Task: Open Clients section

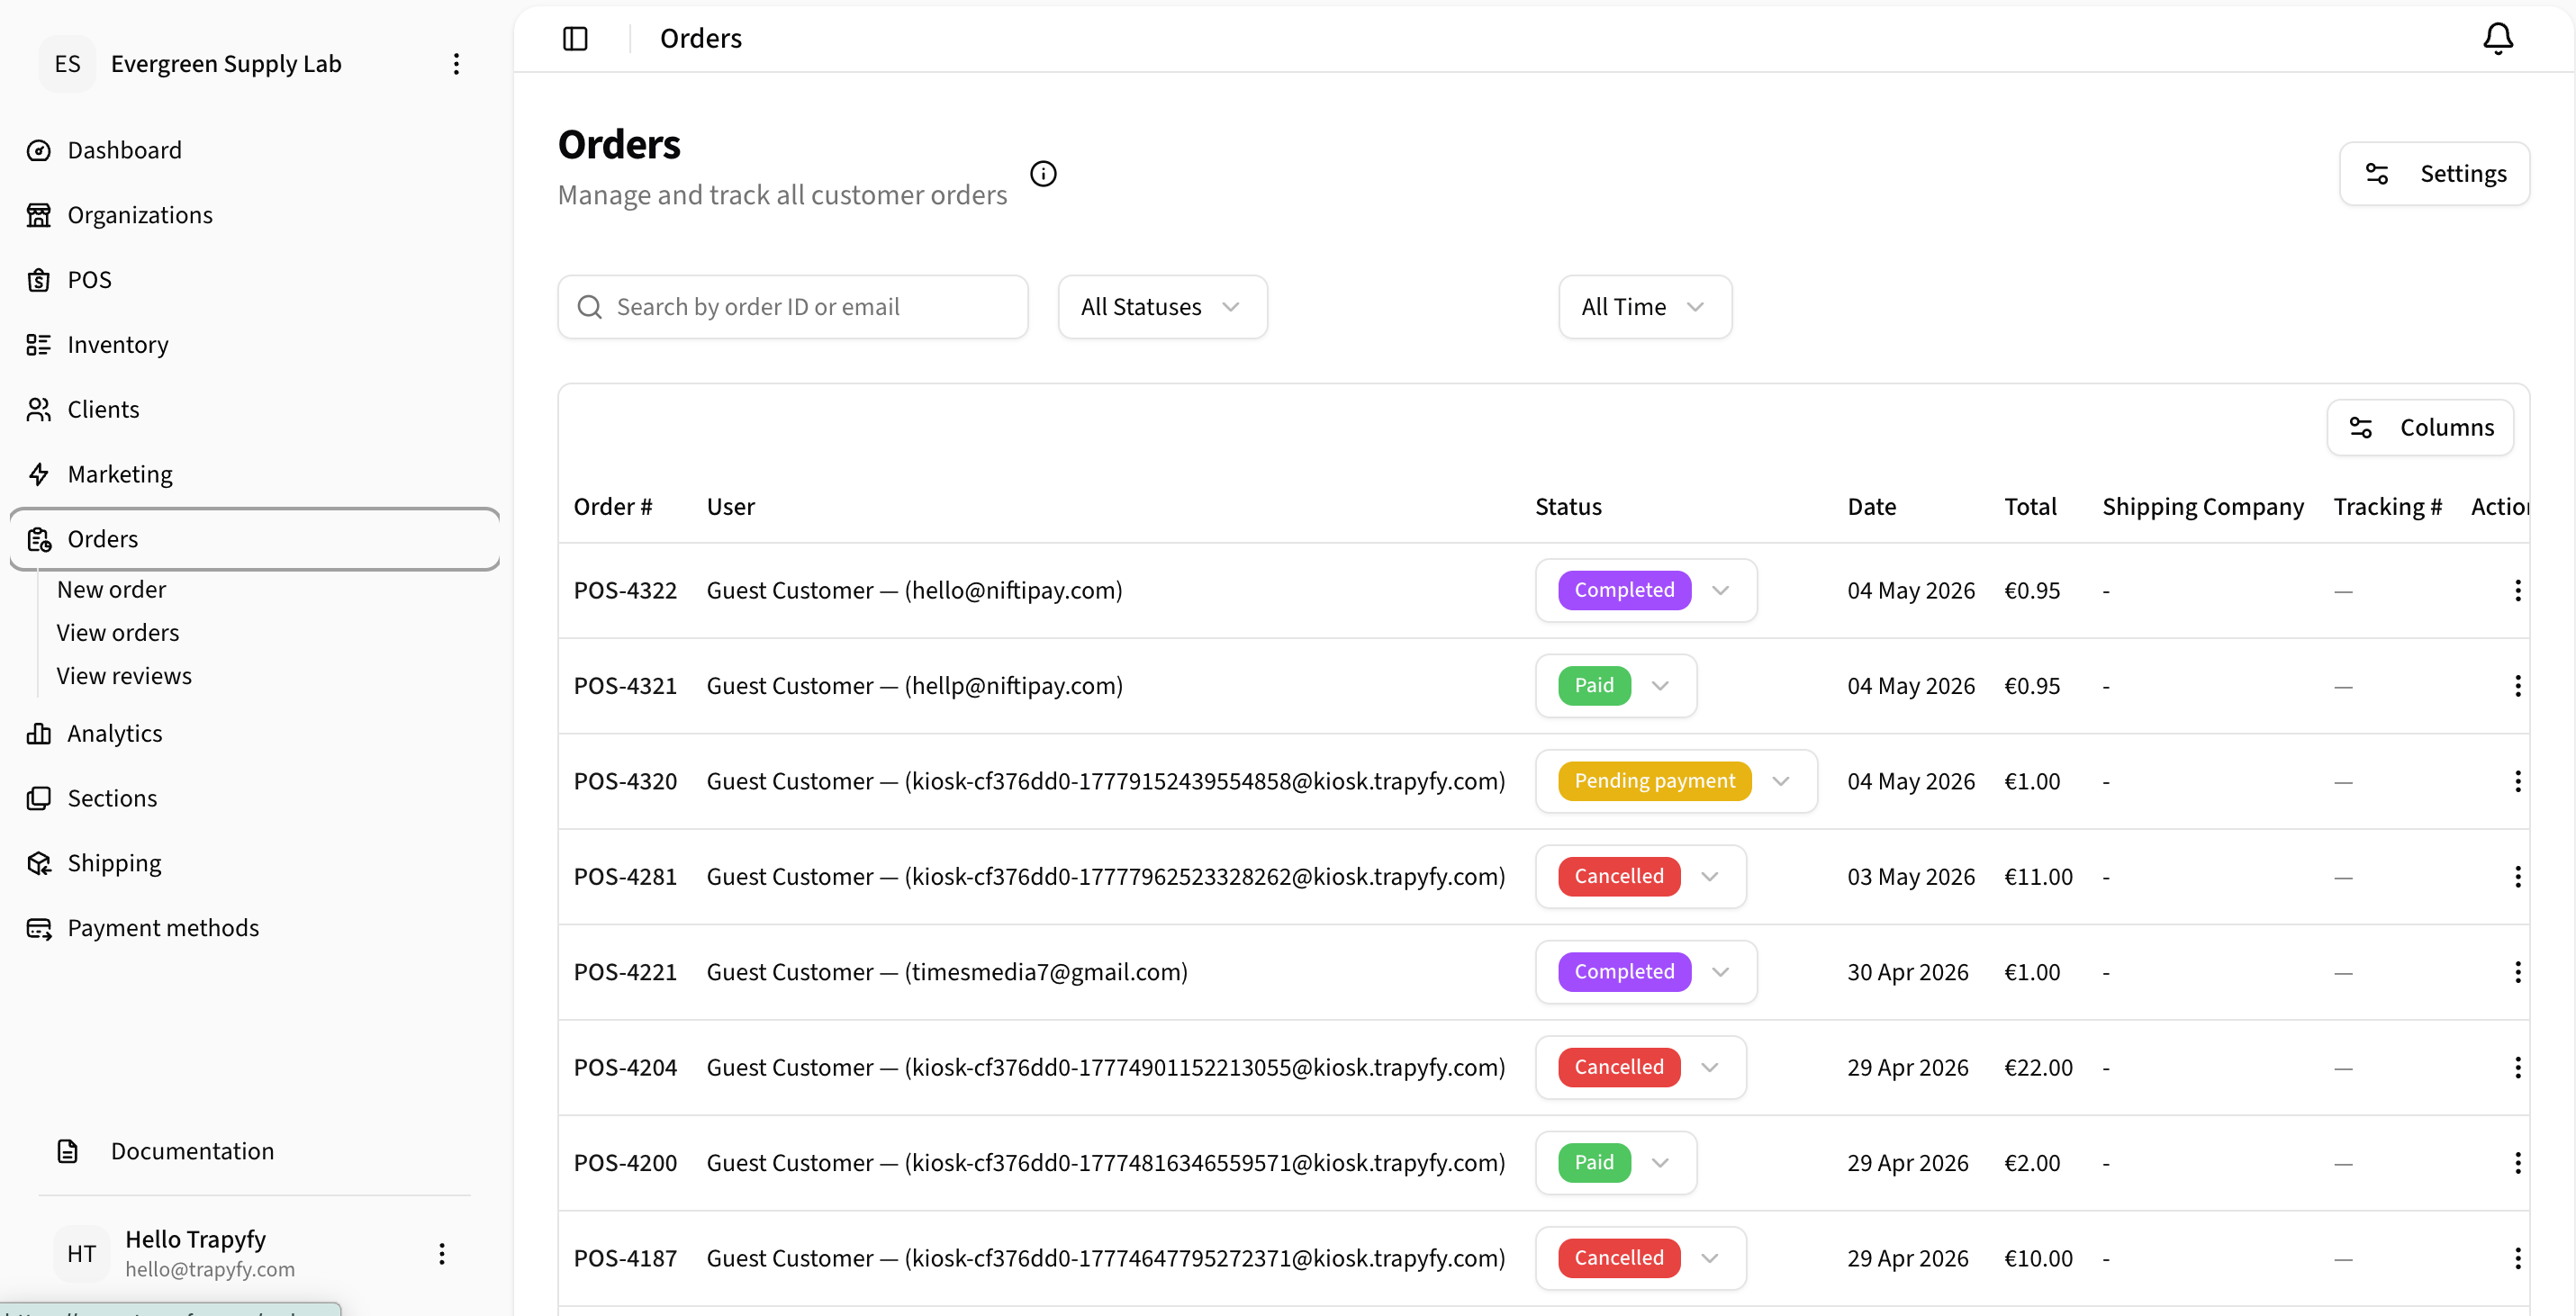Action: click(255, 410)
